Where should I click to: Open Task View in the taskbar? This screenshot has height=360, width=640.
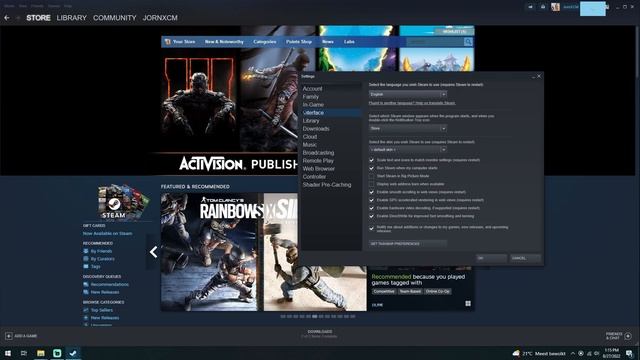[24, 353]
